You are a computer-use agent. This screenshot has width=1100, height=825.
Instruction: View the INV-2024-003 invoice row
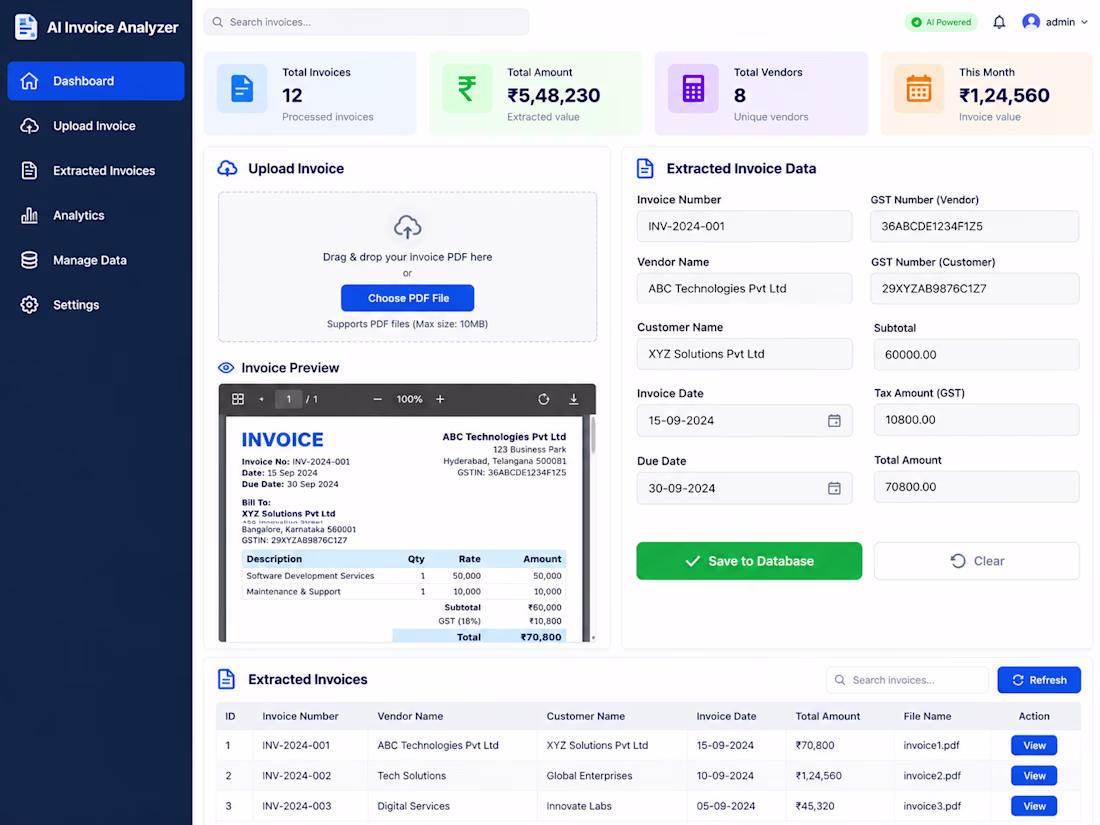pos(1034,806)
